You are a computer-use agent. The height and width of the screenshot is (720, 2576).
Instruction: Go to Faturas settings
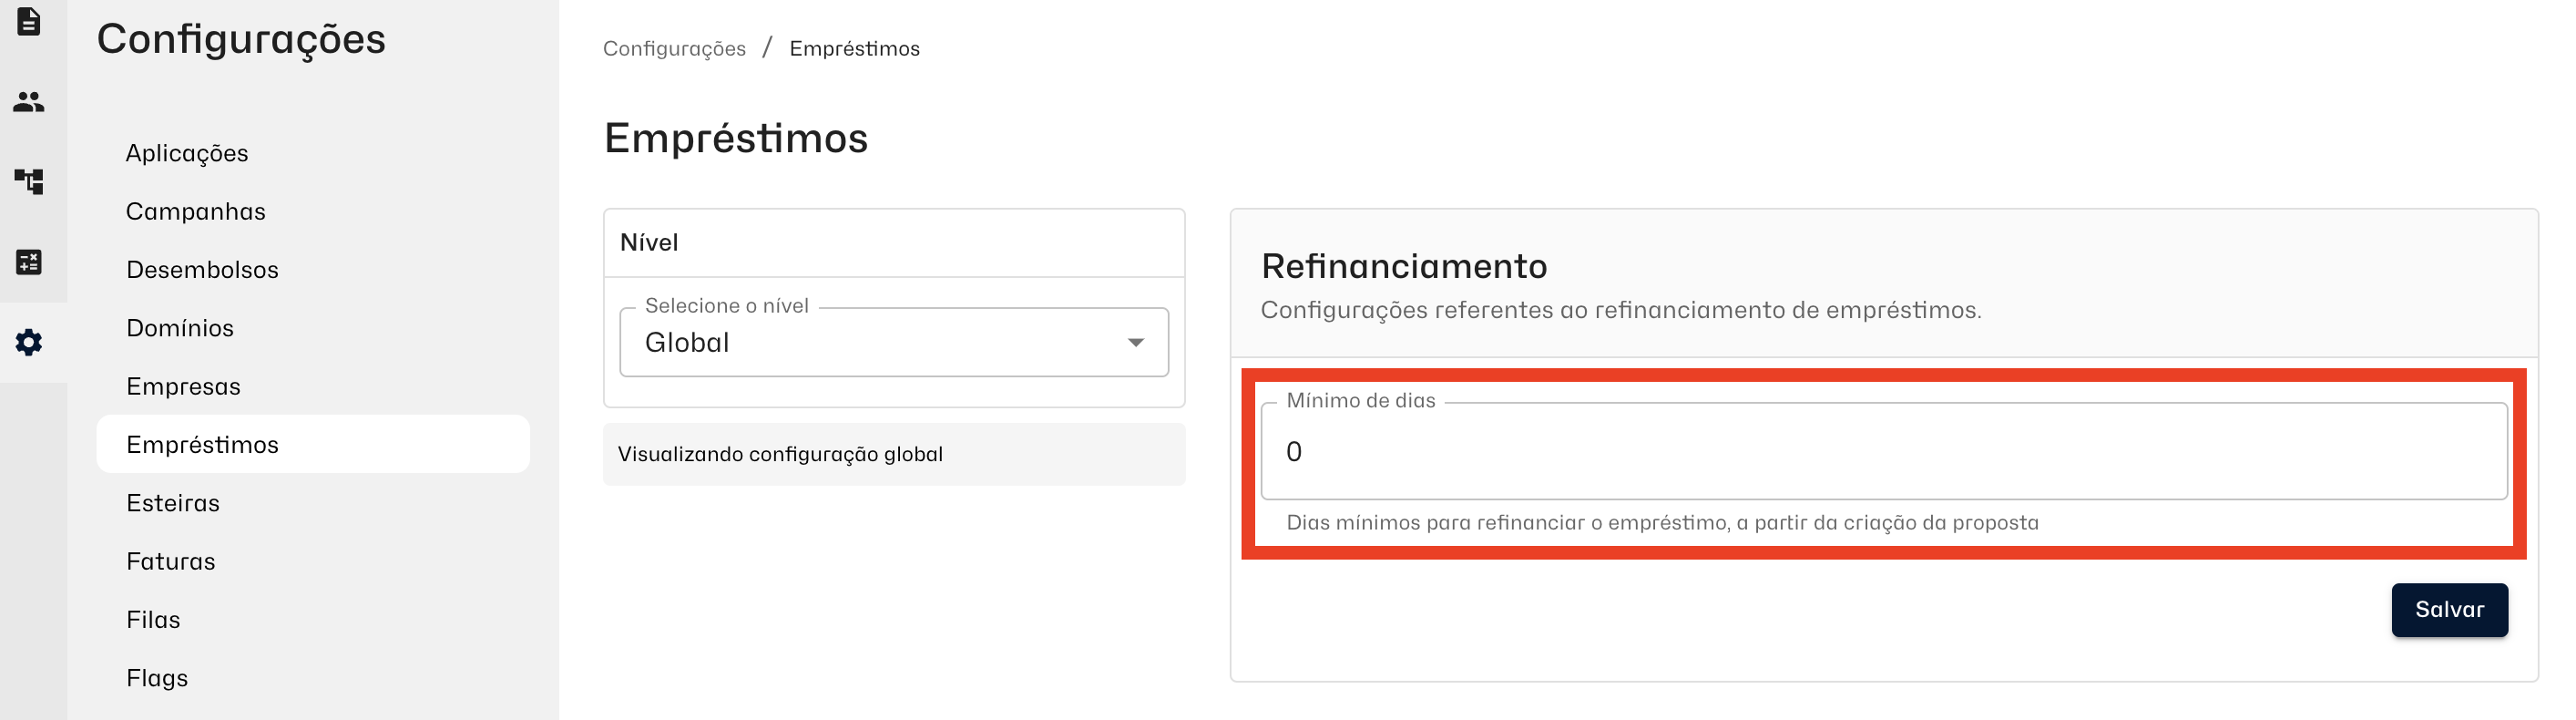171,561
